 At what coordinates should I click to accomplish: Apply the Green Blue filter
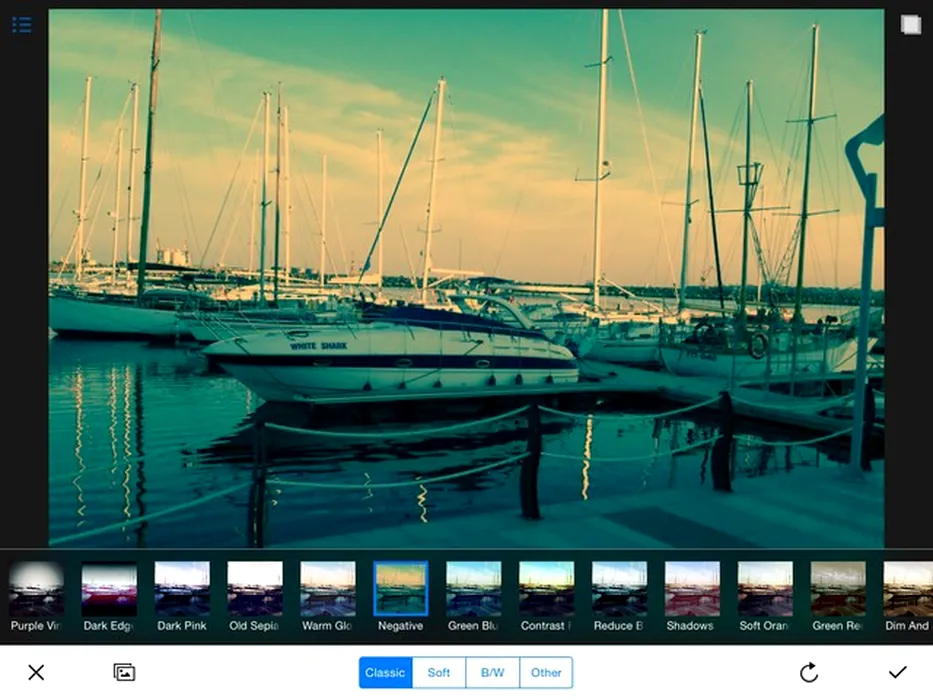click(473, 589)
